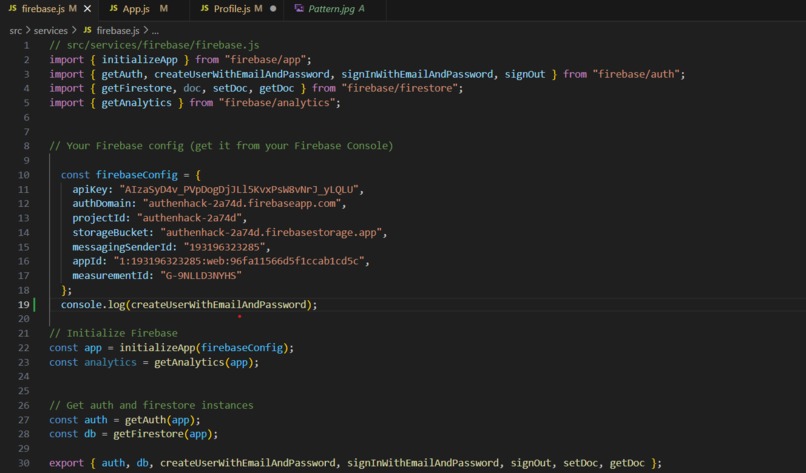The width and height of the screenshot is (806, 473).
Task: Click the projectId value "authenhack-2a74d"
Action: click(189, 218)
